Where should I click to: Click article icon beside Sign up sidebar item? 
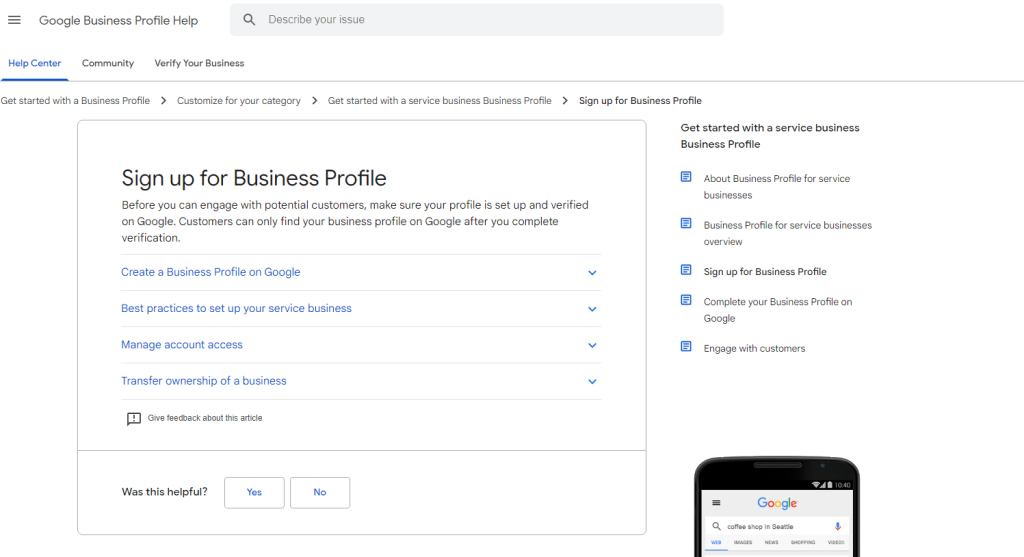pos(686,270)
